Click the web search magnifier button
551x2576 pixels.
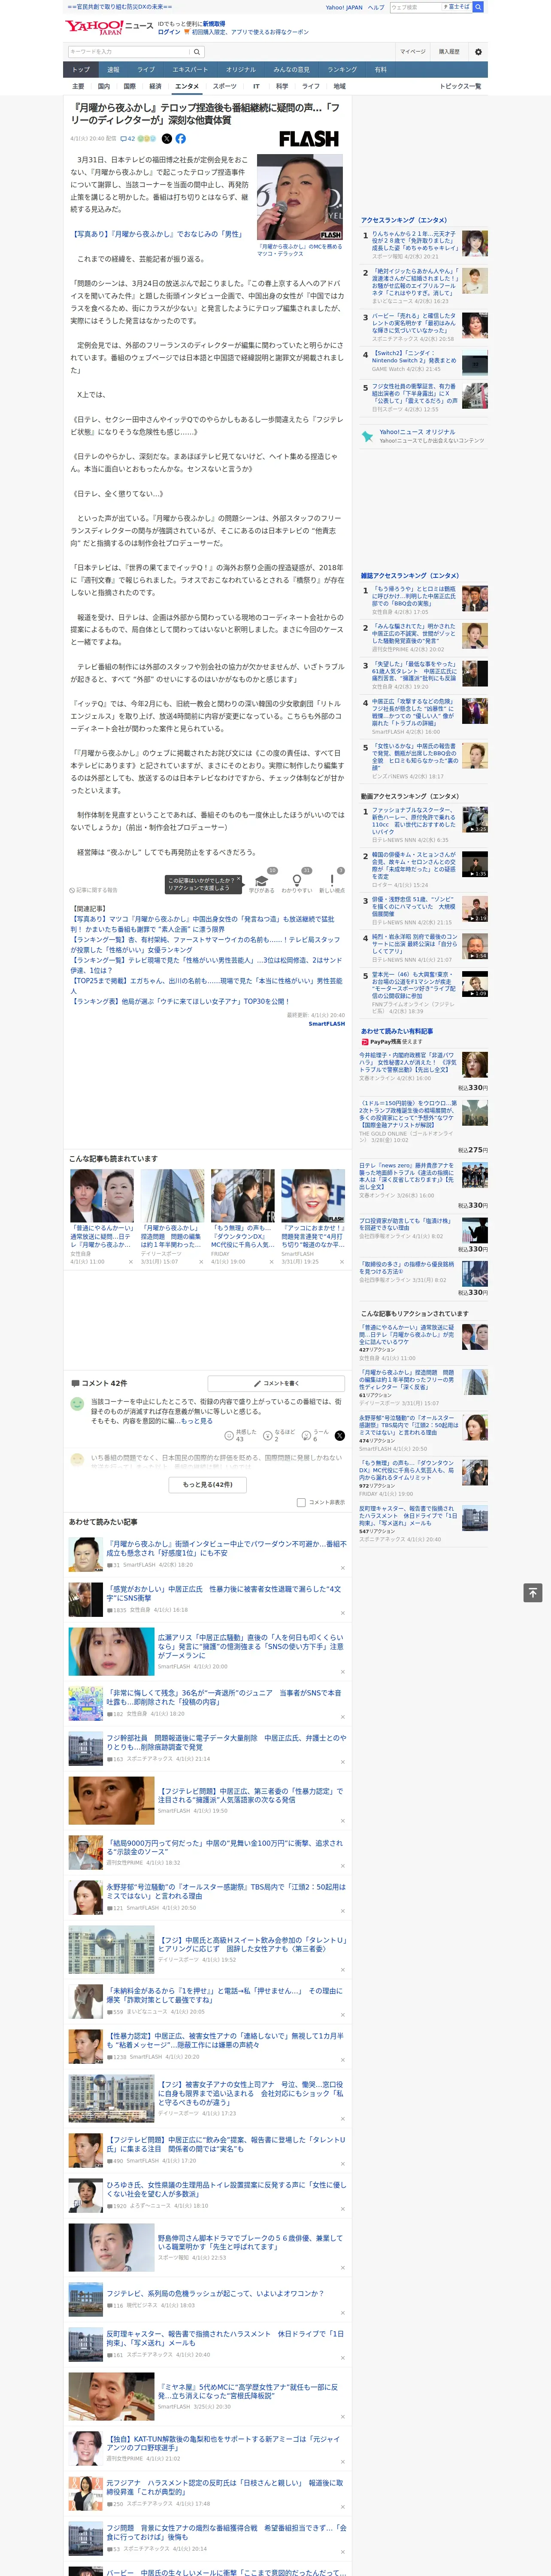click(478, 7)
